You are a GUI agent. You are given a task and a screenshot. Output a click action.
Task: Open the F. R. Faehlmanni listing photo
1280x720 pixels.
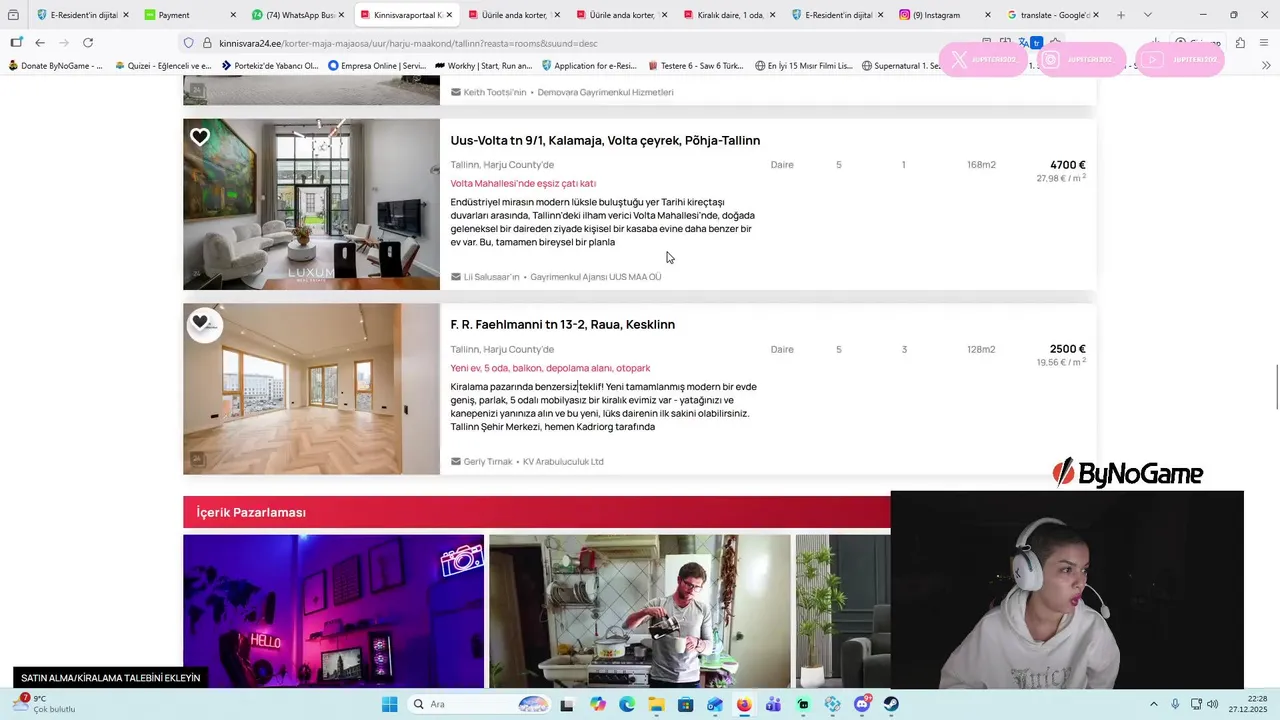pos(311,389)
